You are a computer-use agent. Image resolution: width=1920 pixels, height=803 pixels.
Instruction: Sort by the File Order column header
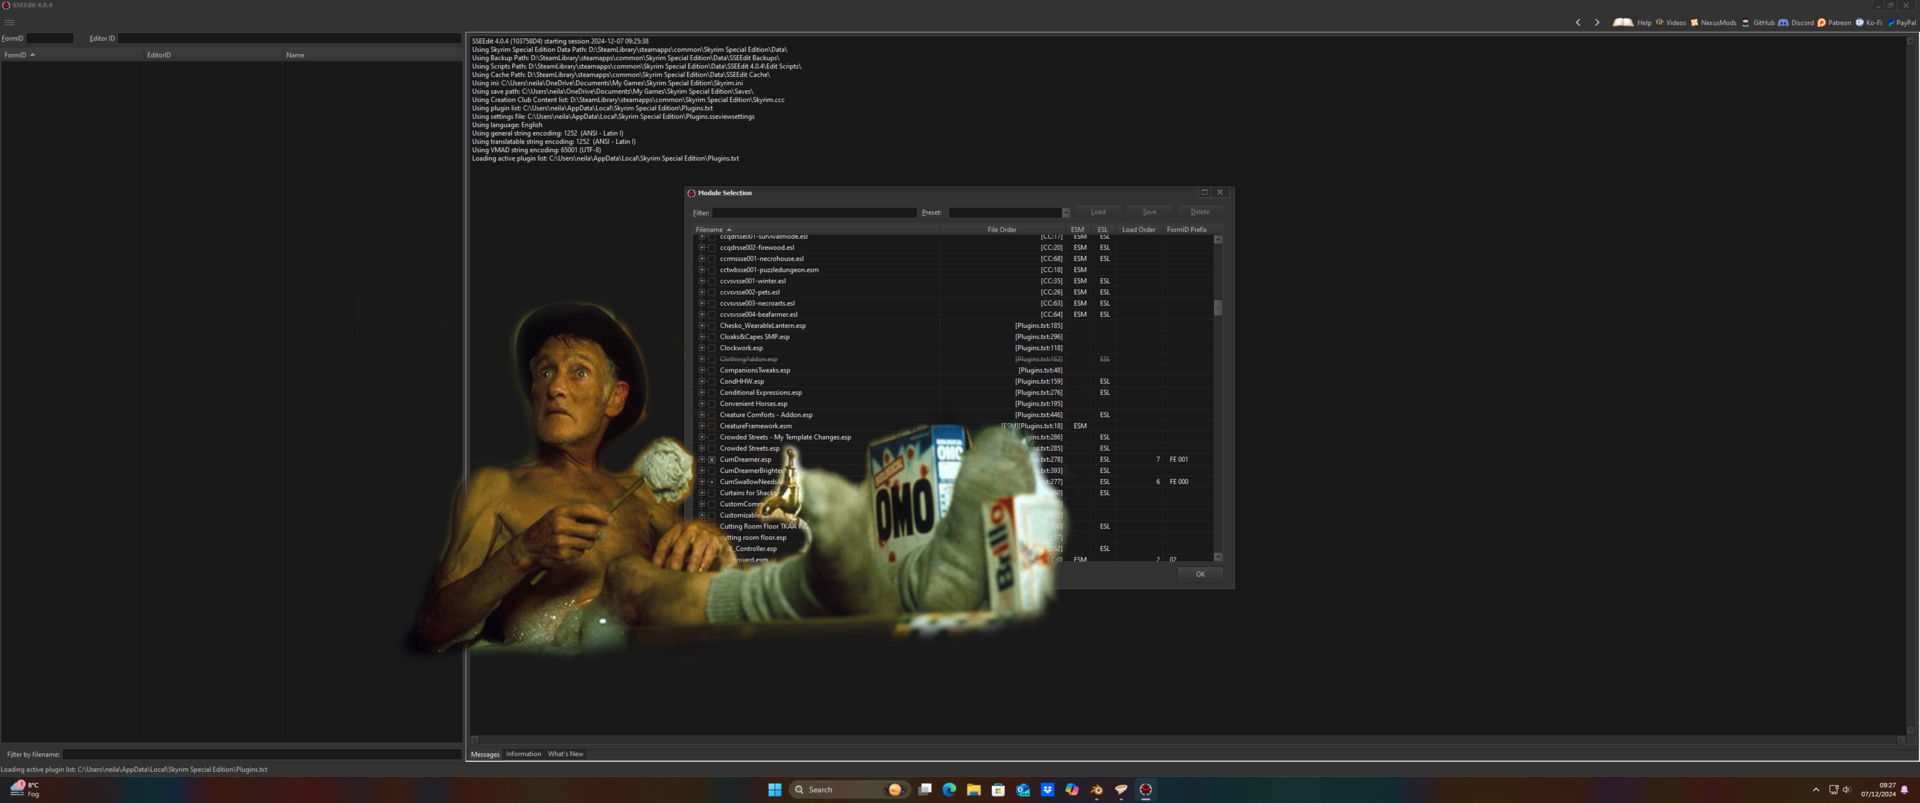click(x=1002, y=230)
